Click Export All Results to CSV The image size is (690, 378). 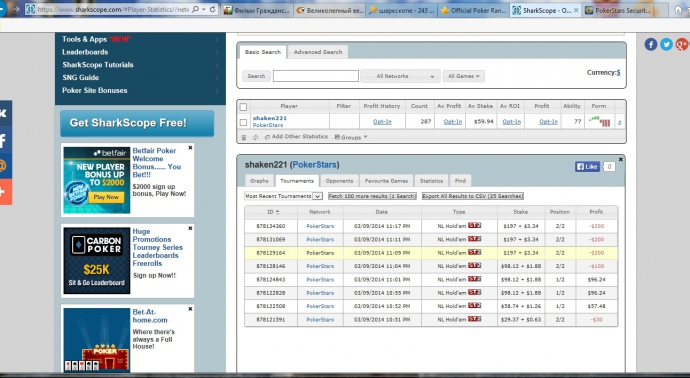(473, 196)
